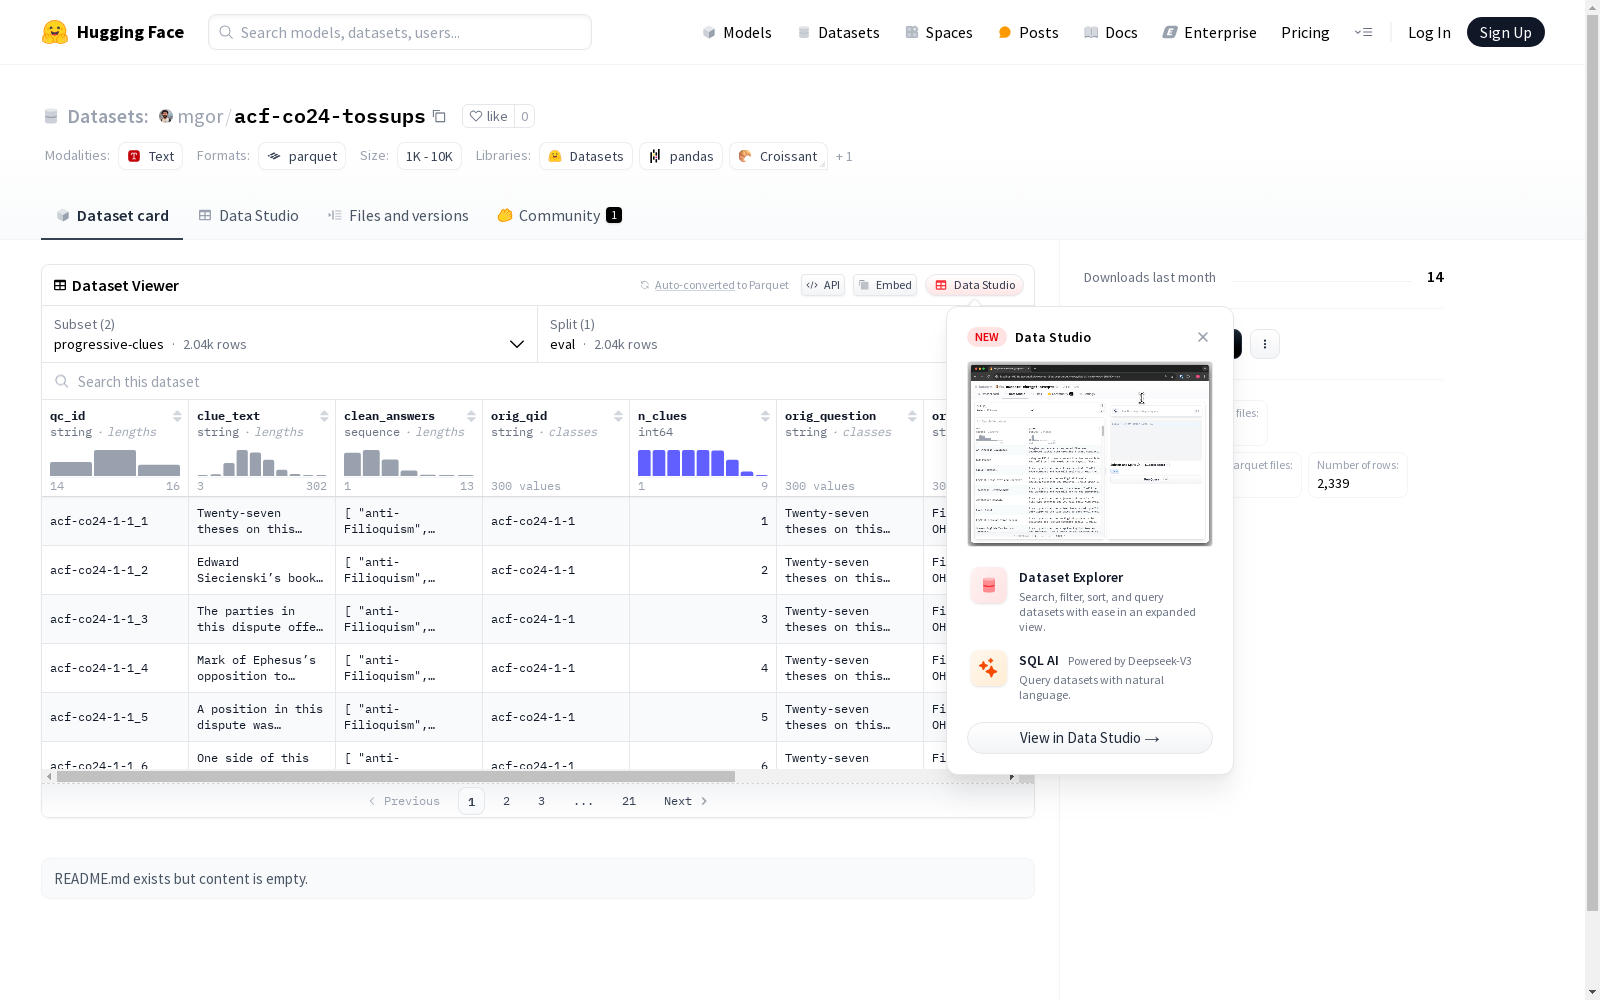
Task: Click the Dataset Viewer table icon
Action: (x=60, y=285)
